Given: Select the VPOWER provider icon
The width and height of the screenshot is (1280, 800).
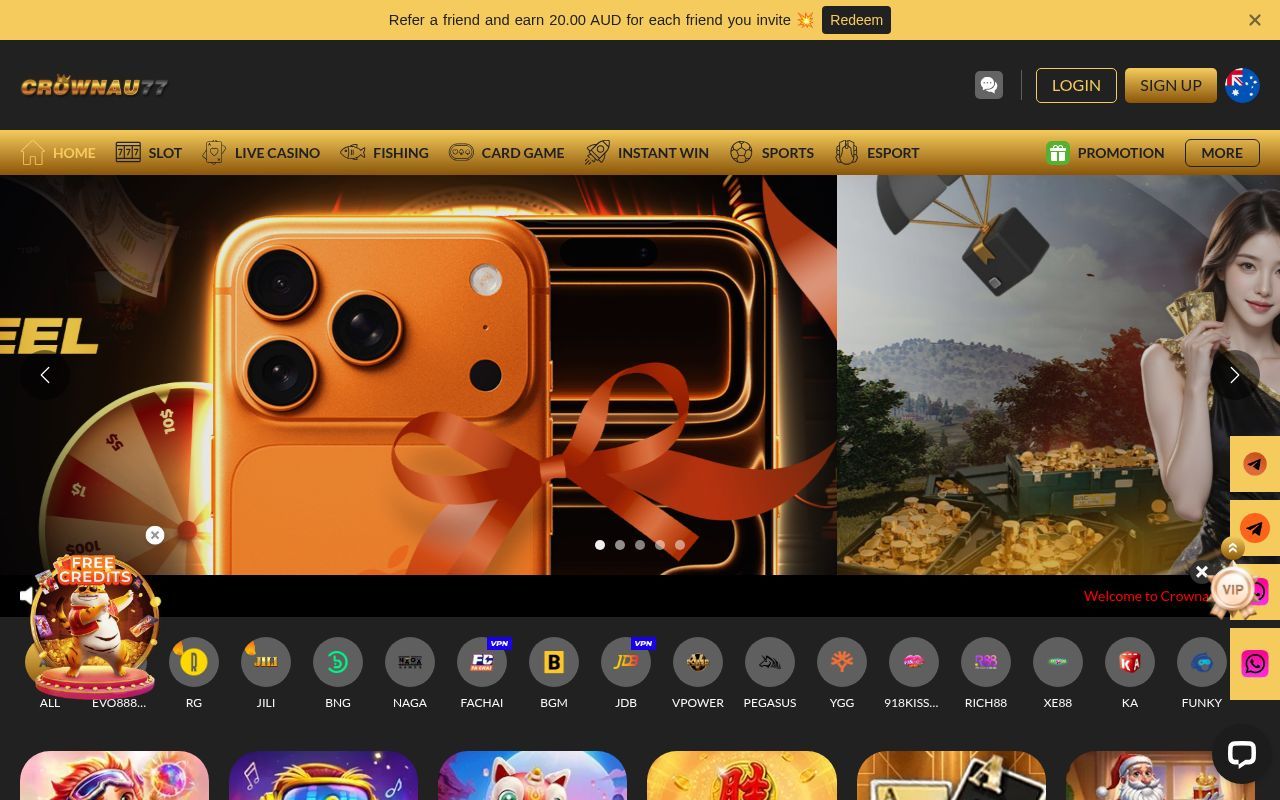Looking at the screenshot, I should coord(698,662).
